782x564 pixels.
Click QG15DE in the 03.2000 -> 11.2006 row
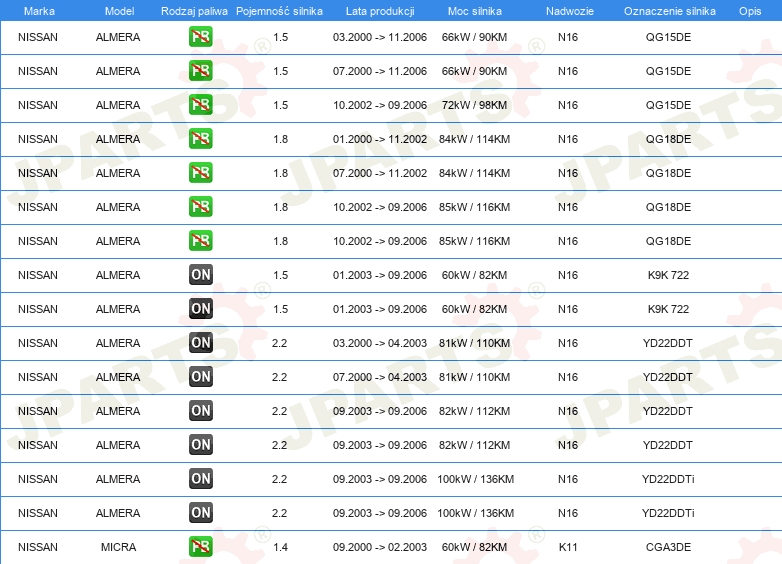(668, 37)
